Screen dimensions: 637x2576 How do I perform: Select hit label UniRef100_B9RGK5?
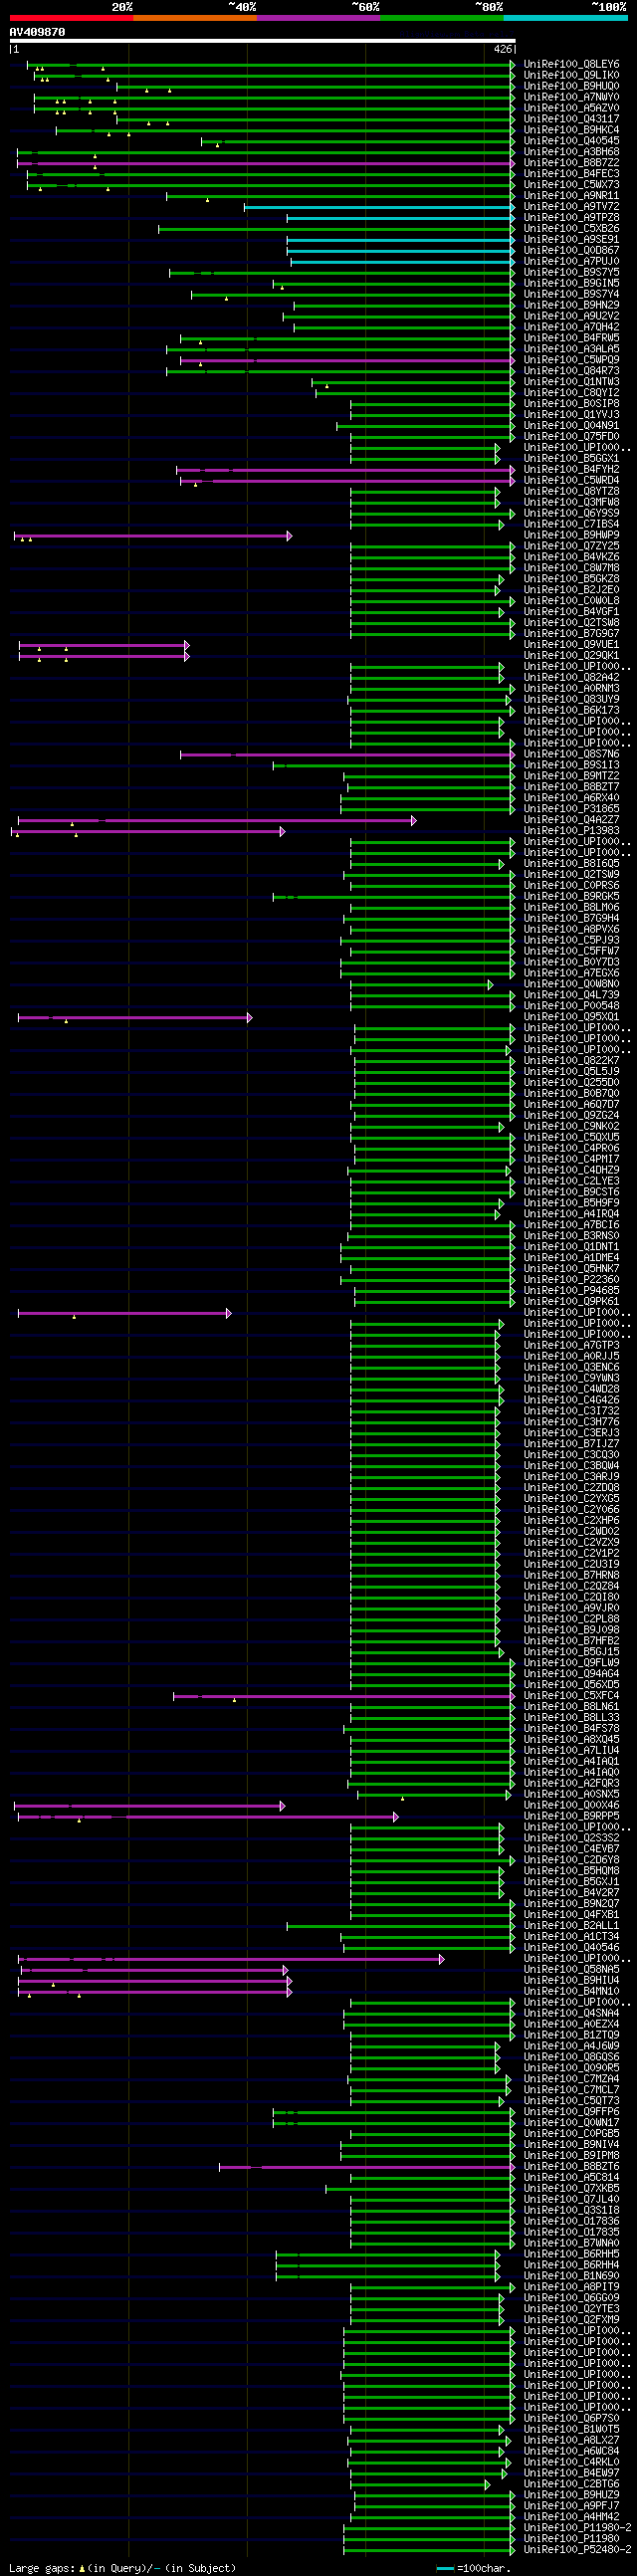coord(571,897)
